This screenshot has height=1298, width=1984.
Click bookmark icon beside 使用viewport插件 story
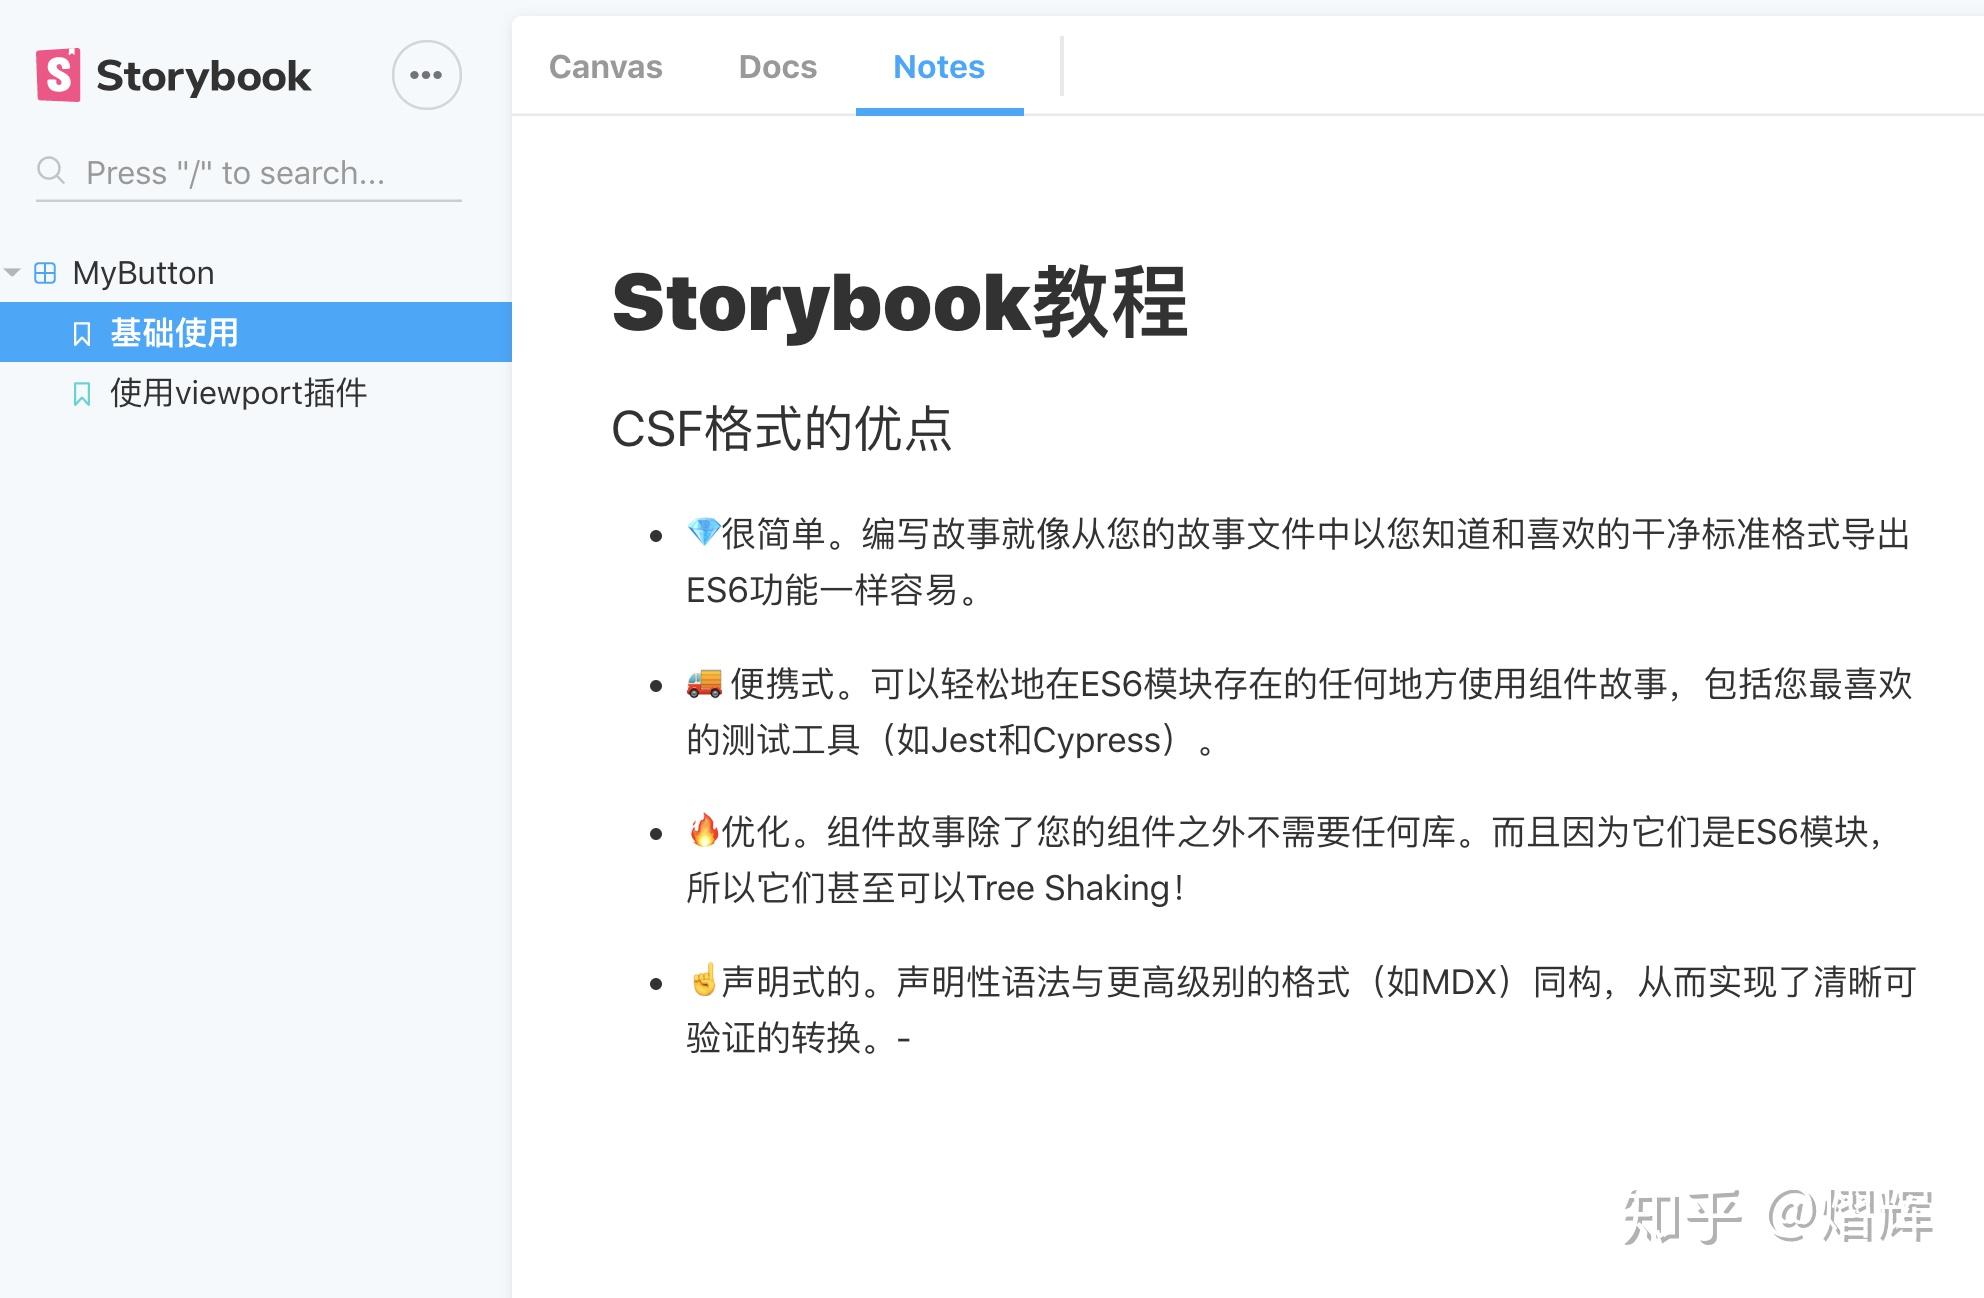click(x=82, y=394)
